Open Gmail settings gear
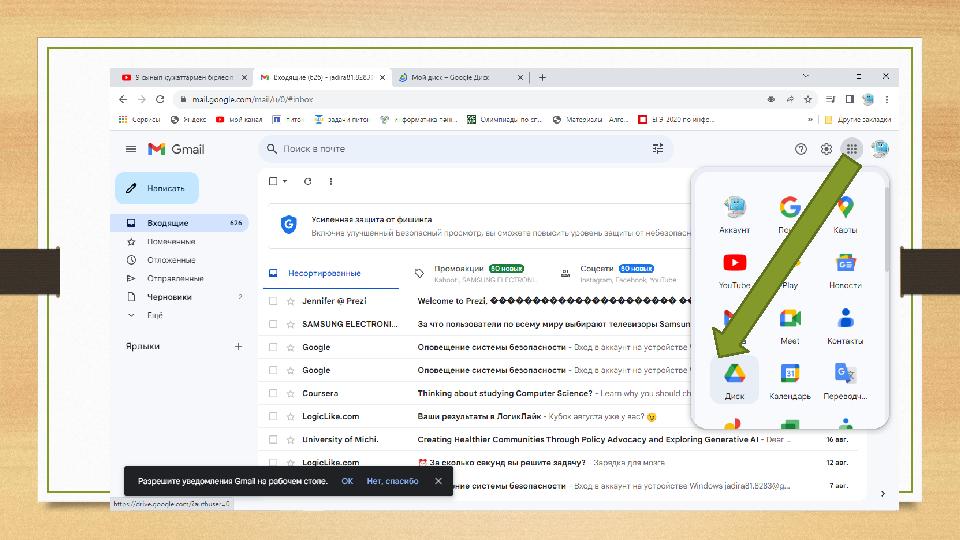960x540 pixels. [x=826, y=149]
